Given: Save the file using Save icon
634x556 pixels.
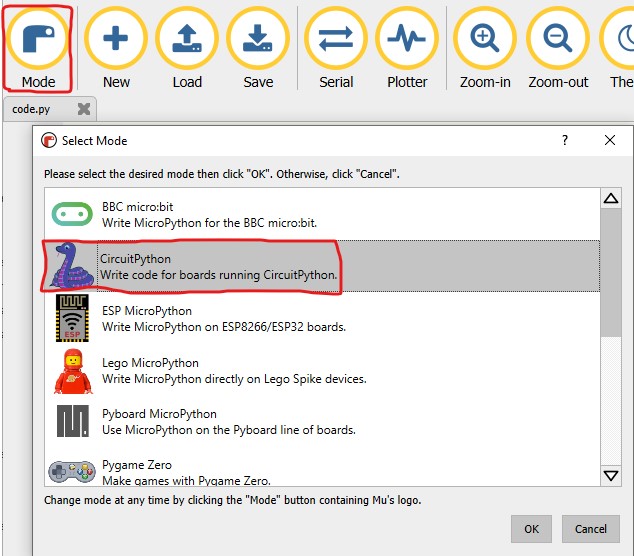Looking at the screenshot, I should click(258, 47).
